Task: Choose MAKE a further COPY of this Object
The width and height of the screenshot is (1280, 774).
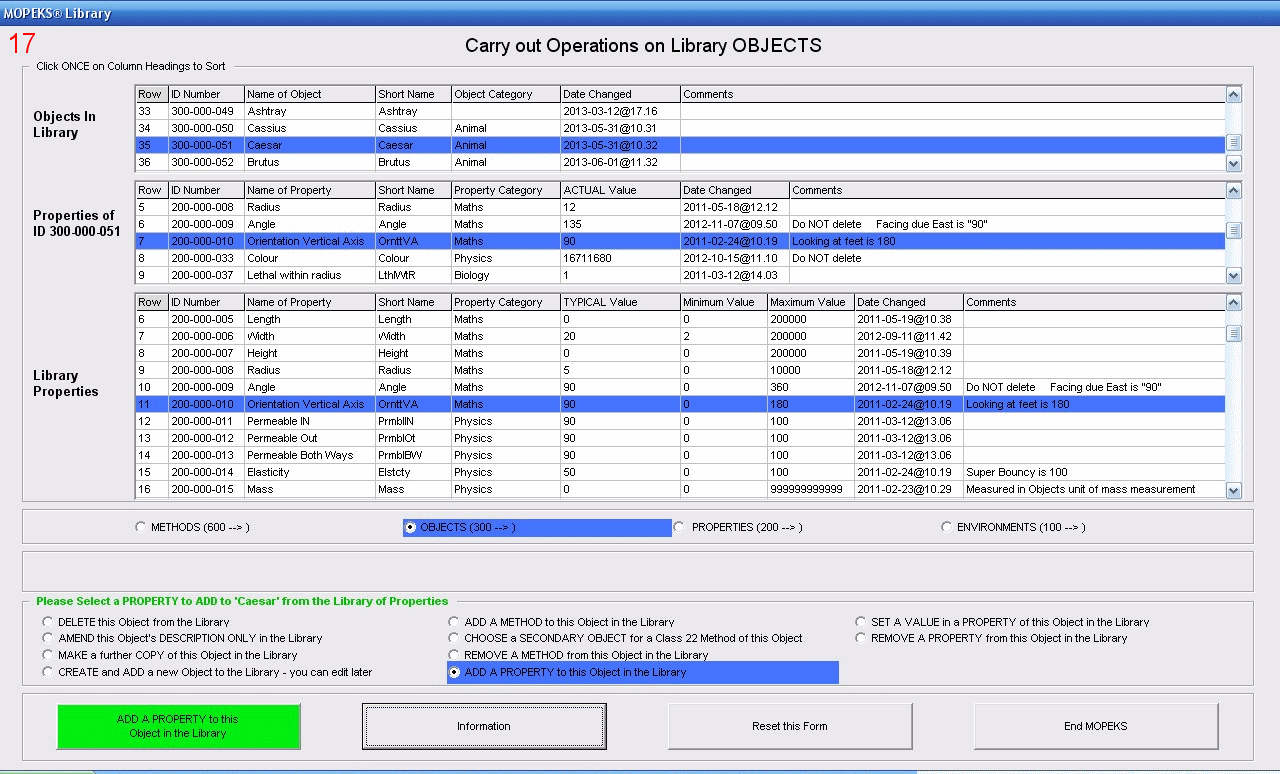Action: (47, 655)
